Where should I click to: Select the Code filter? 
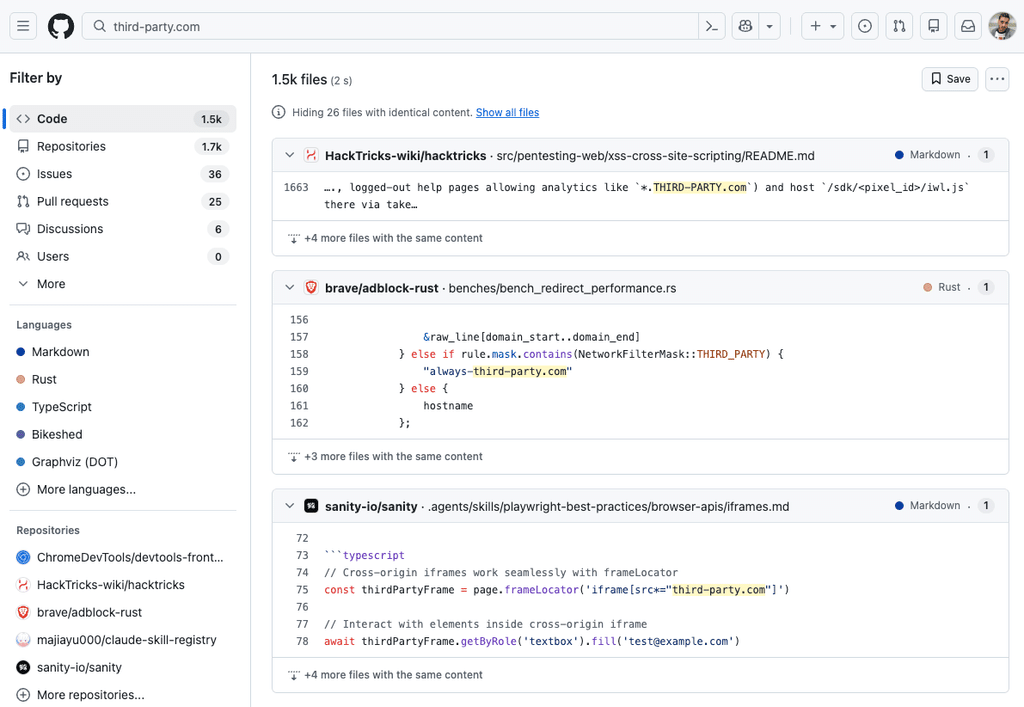click(x=123, y=119)
